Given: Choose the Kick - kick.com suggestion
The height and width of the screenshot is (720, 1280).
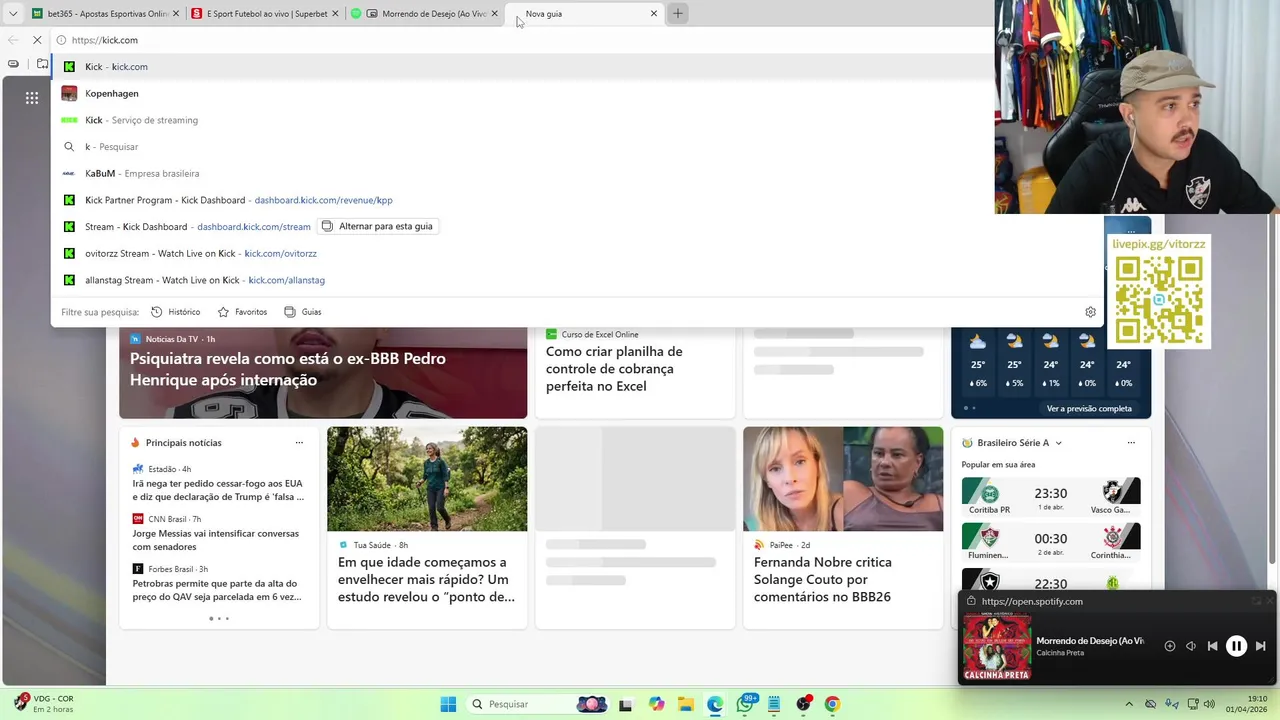Looking at the screenshot, I should tap(522, 66).
